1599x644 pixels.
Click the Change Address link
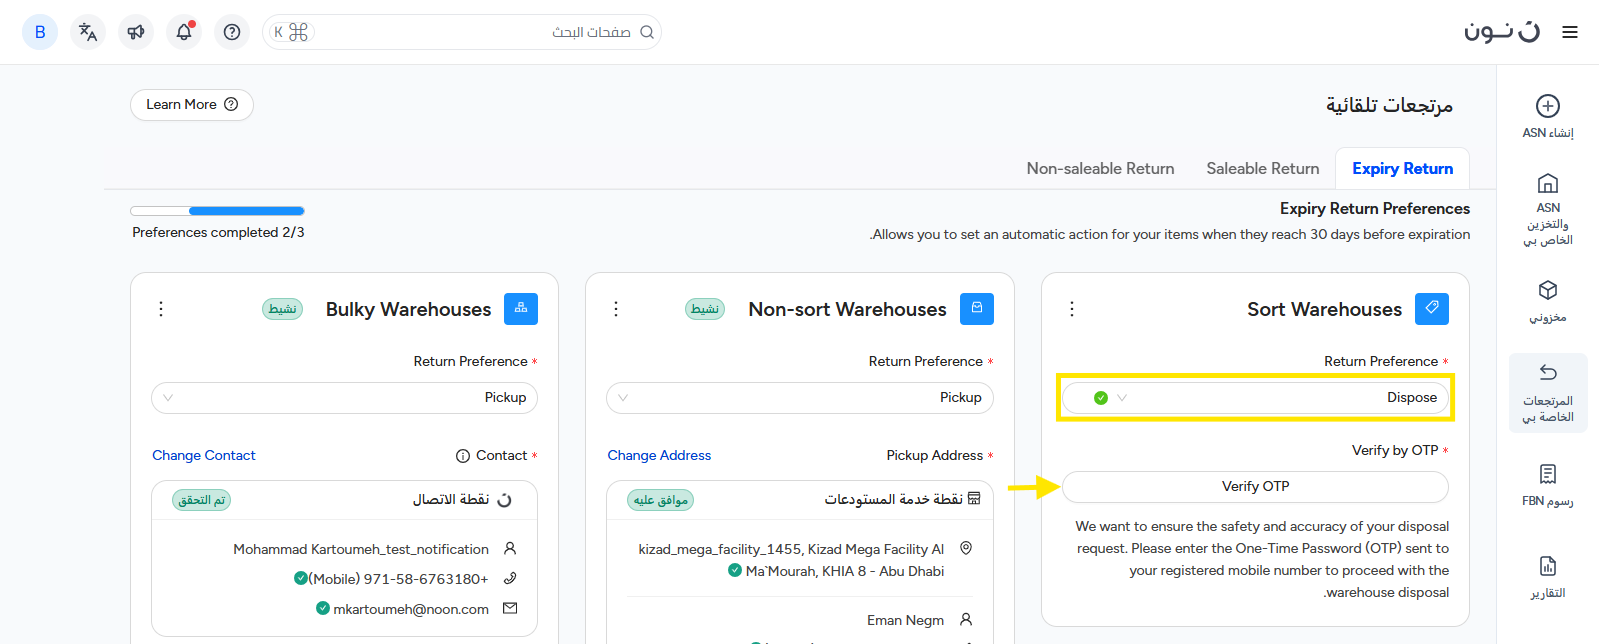click(x=659, y=456)
